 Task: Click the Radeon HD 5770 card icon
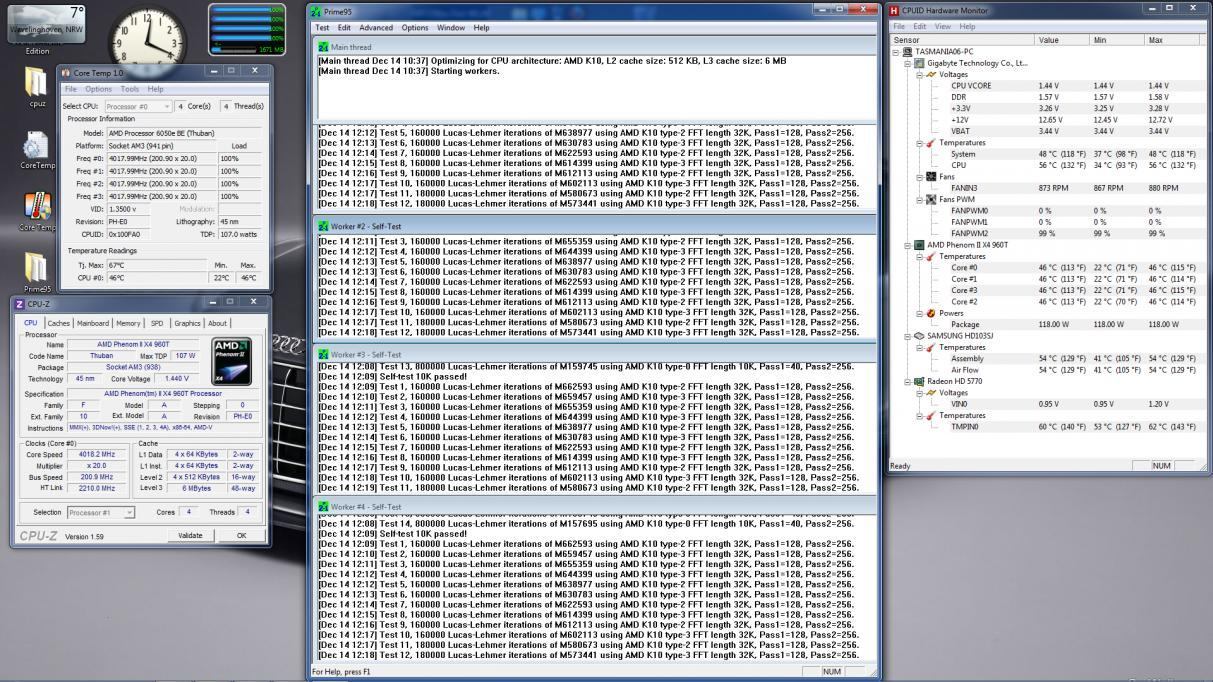click(919, 381)
